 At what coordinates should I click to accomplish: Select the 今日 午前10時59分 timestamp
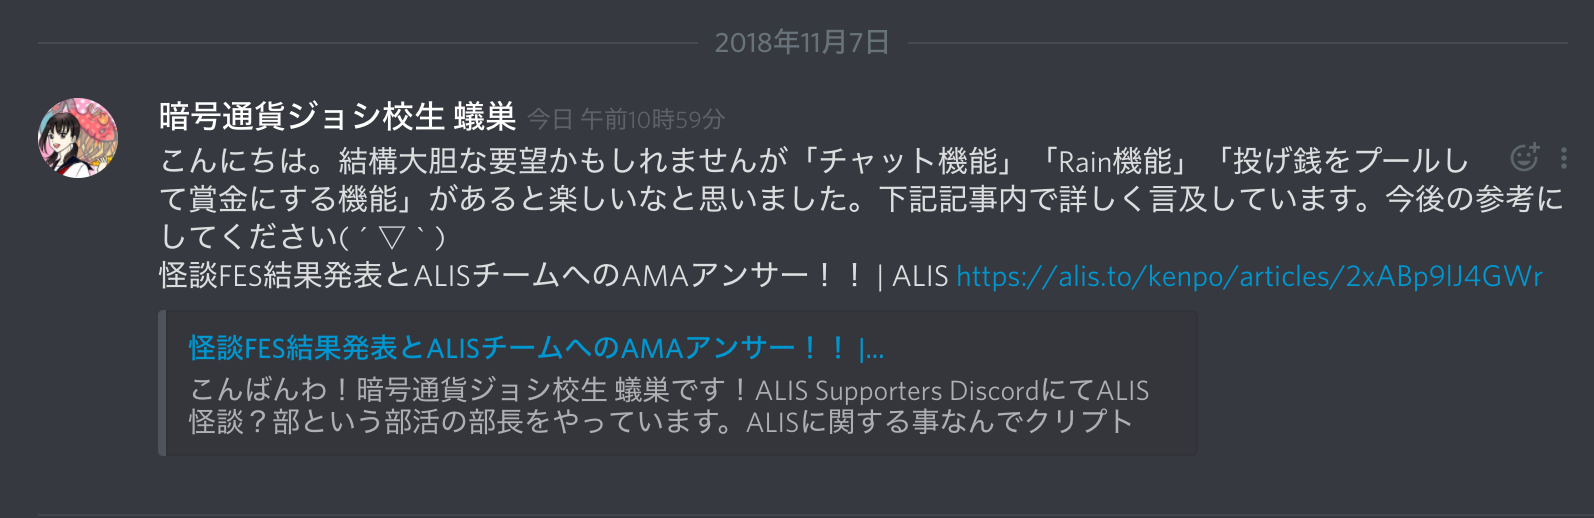coord(626,120)
